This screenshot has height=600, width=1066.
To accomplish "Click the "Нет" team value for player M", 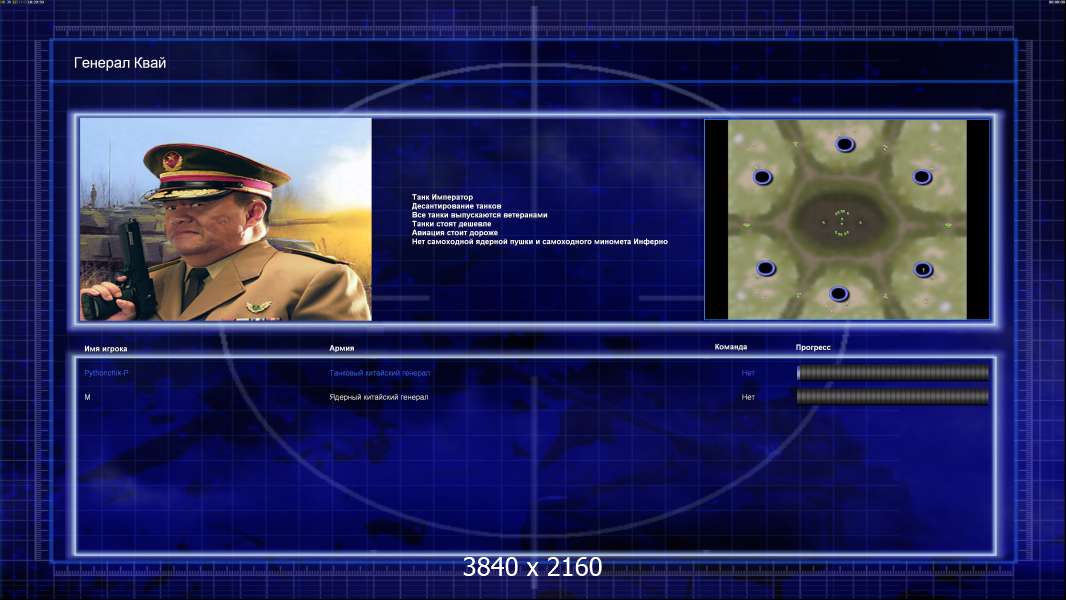I will pos(748,398).
